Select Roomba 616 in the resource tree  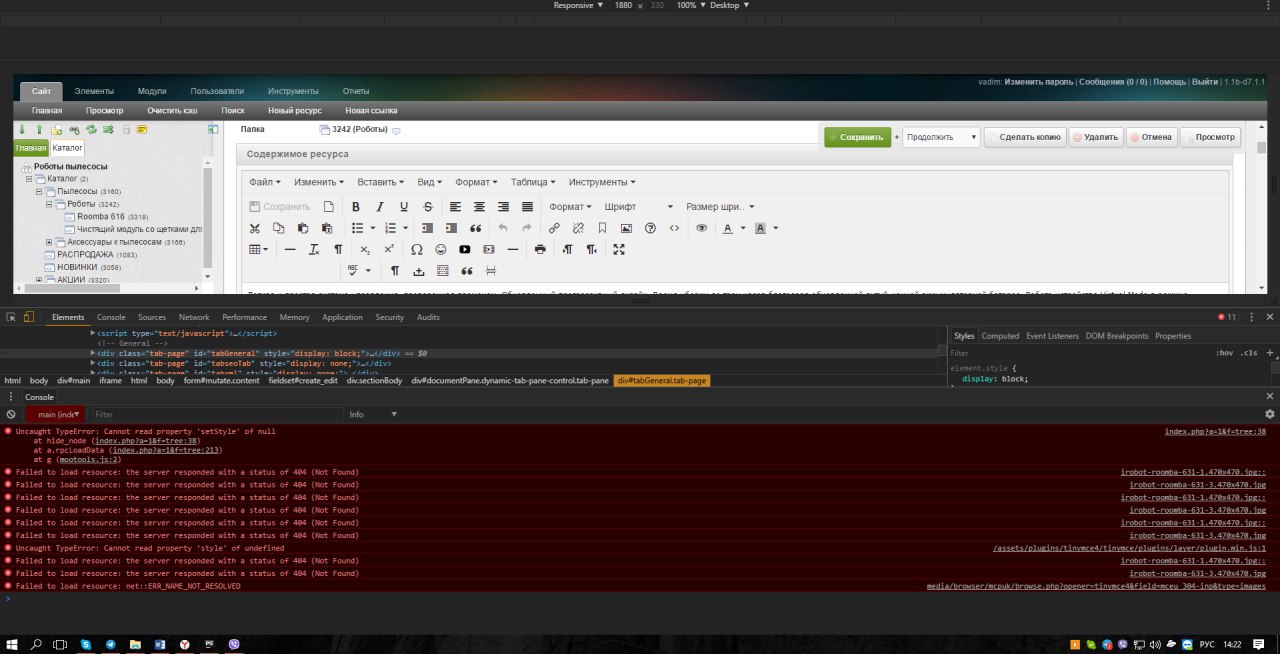click(x=100, y=216)
